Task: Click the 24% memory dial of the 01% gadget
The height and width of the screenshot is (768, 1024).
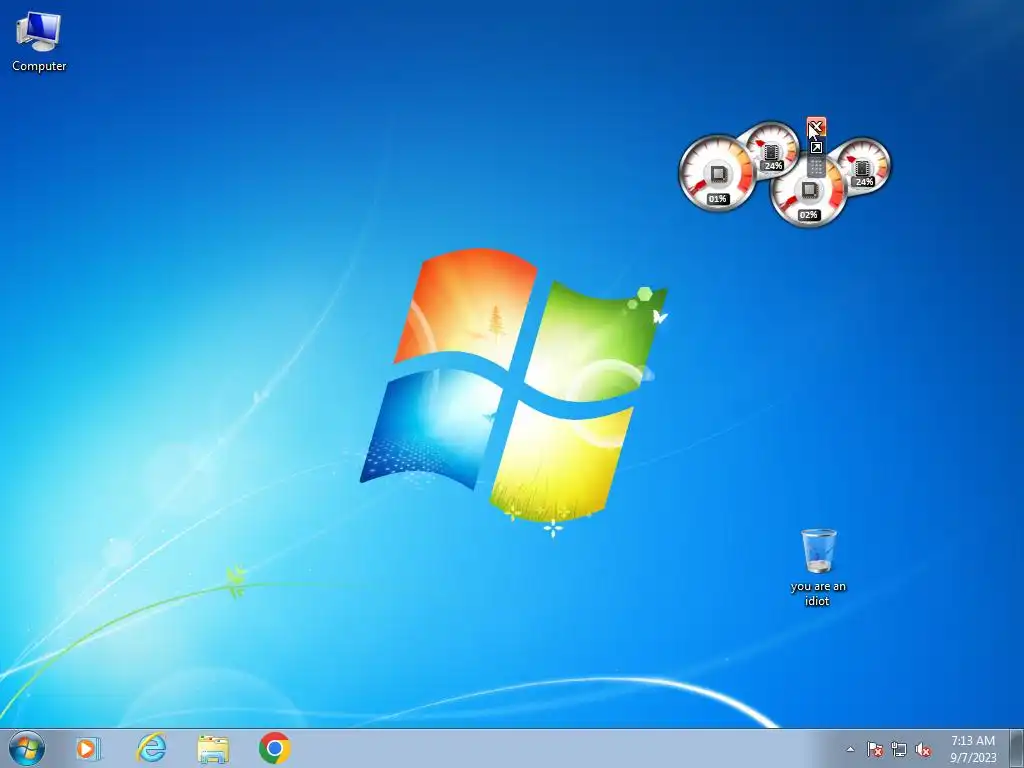Action: click(772, 150)
